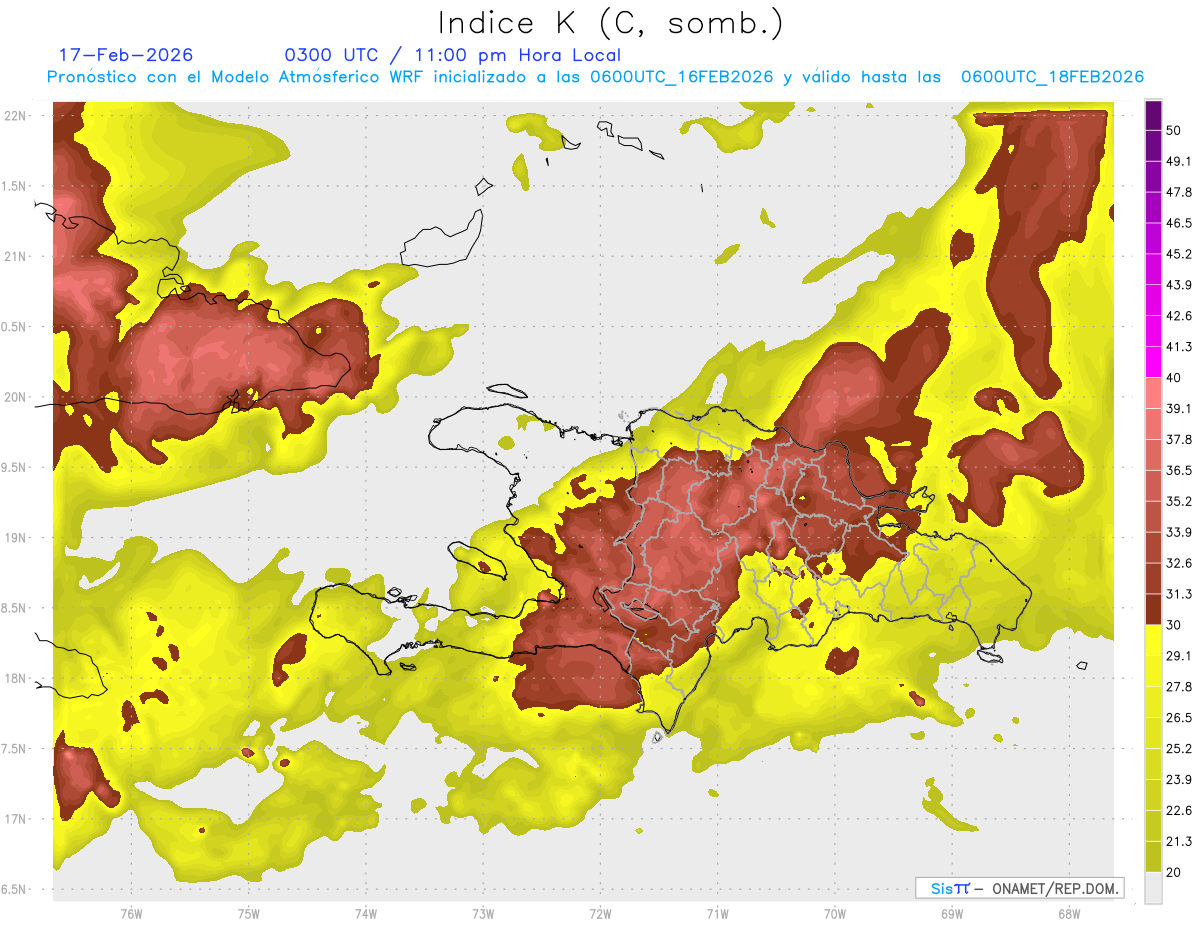Click the '22N' latitude label
This screenshot has width=1200, height=927.
14,116
